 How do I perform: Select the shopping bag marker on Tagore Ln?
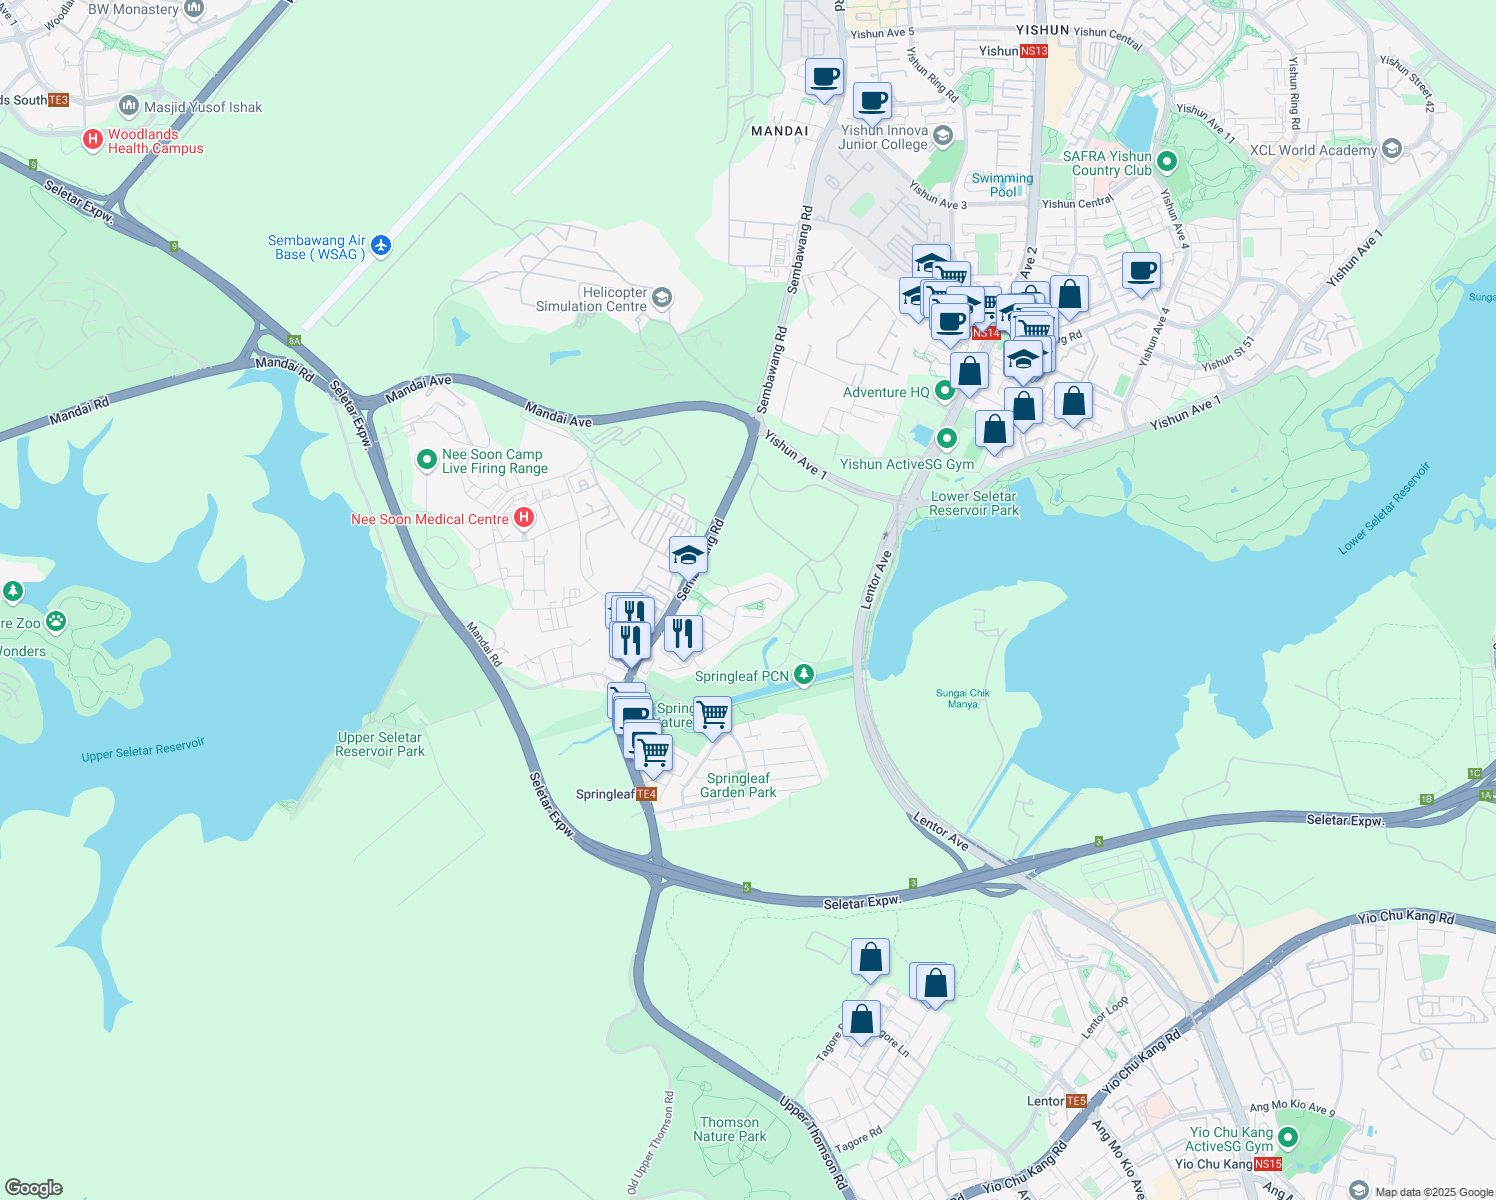[862, 1022]
